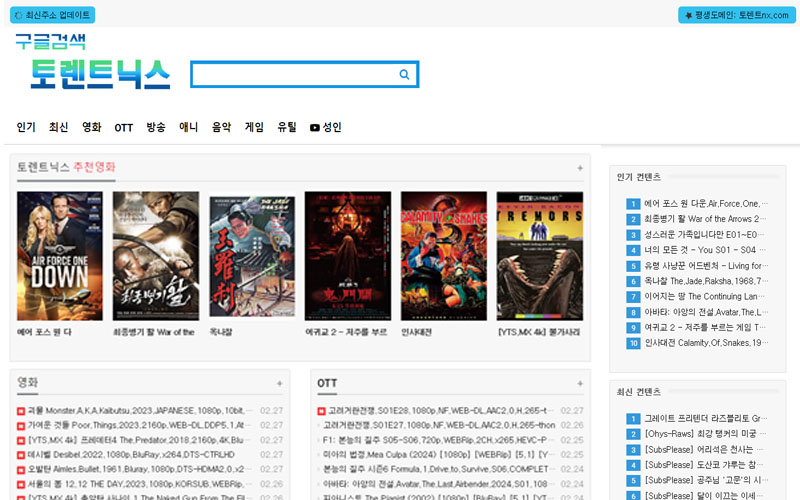The image size is (800, 500).
Task: Open the OTT navigation menu
Action: click(x=123, y=128)
